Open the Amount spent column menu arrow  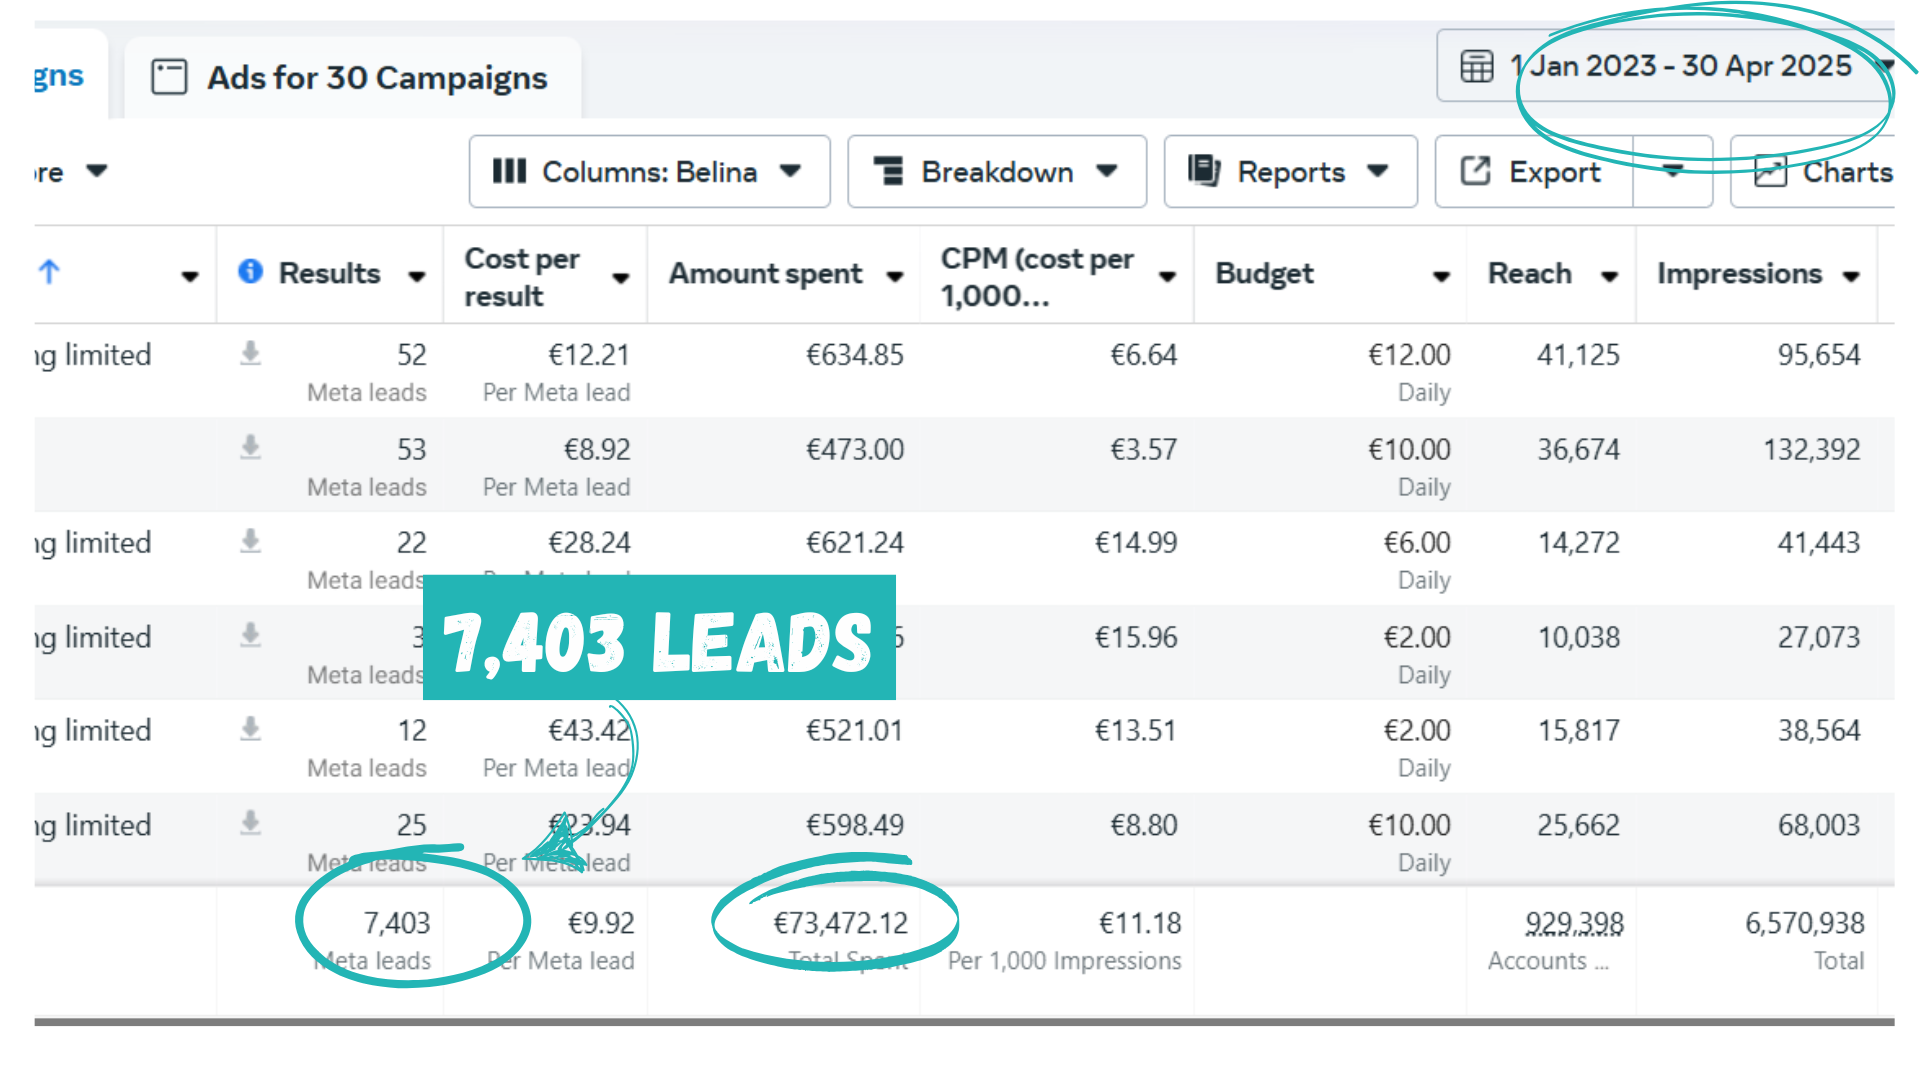[x=895, y=276]
